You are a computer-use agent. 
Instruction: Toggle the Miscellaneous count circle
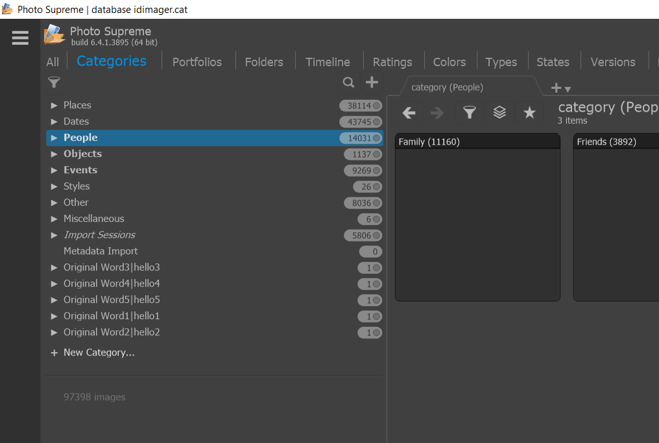[376, 219]
